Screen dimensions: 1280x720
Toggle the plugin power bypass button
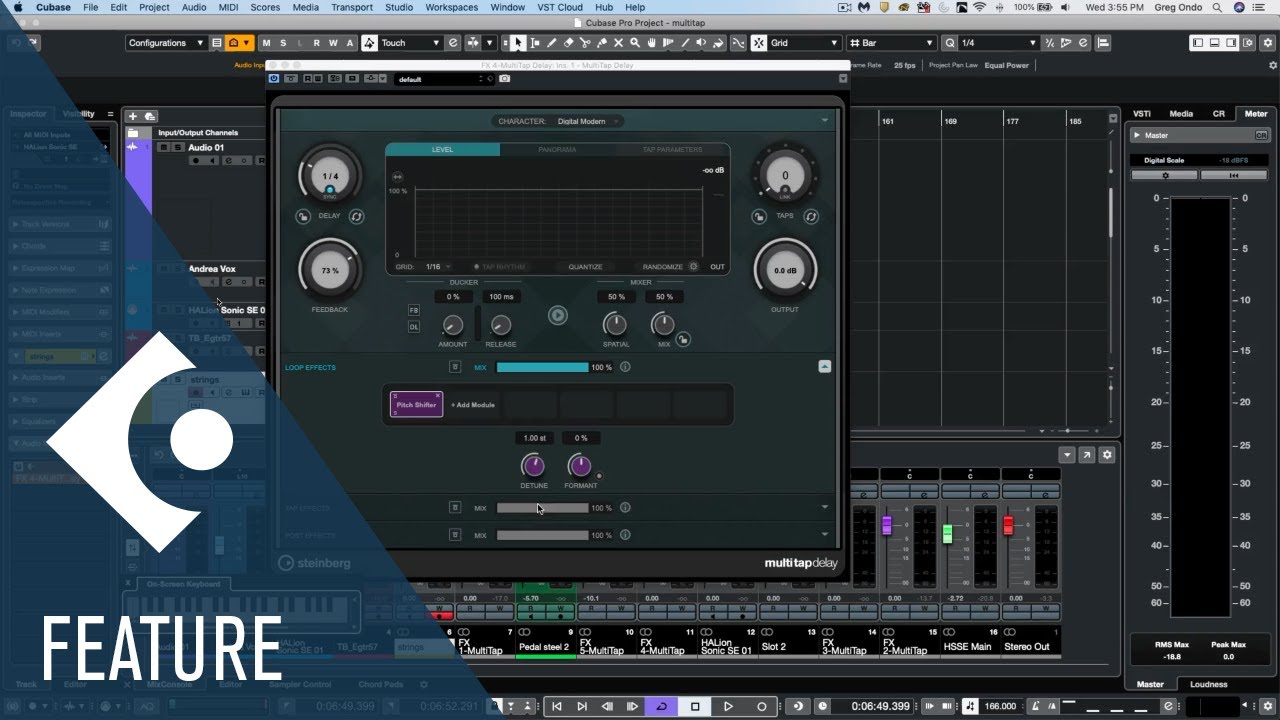coord(273,79)
